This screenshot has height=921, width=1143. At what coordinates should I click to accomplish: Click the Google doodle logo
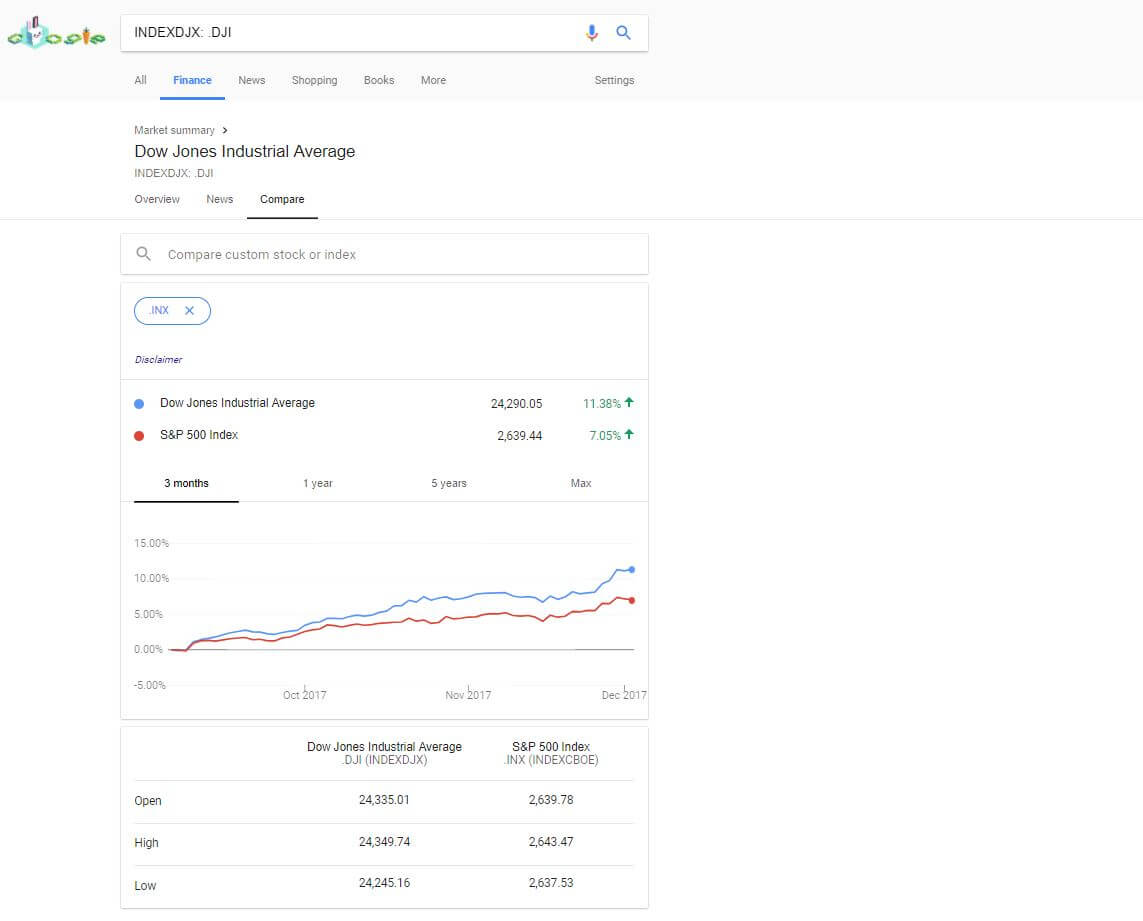tap(56, 34)
